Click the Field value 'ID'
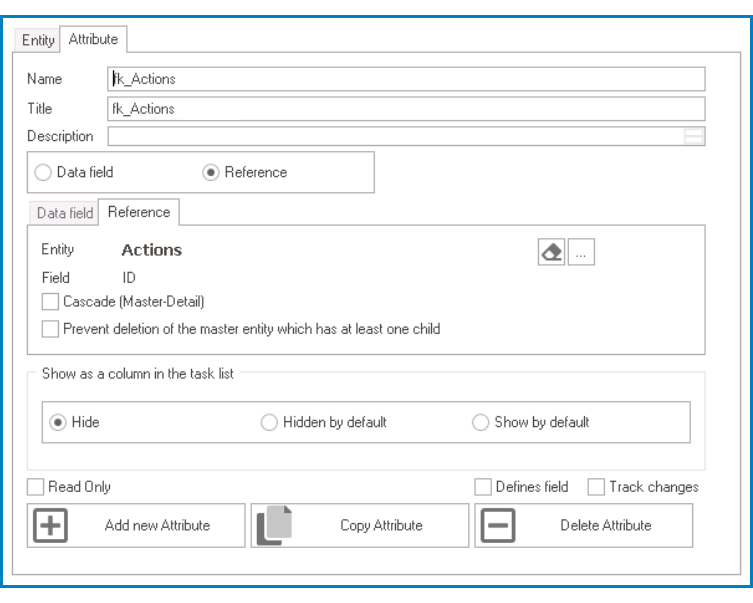 coord(129,277)
